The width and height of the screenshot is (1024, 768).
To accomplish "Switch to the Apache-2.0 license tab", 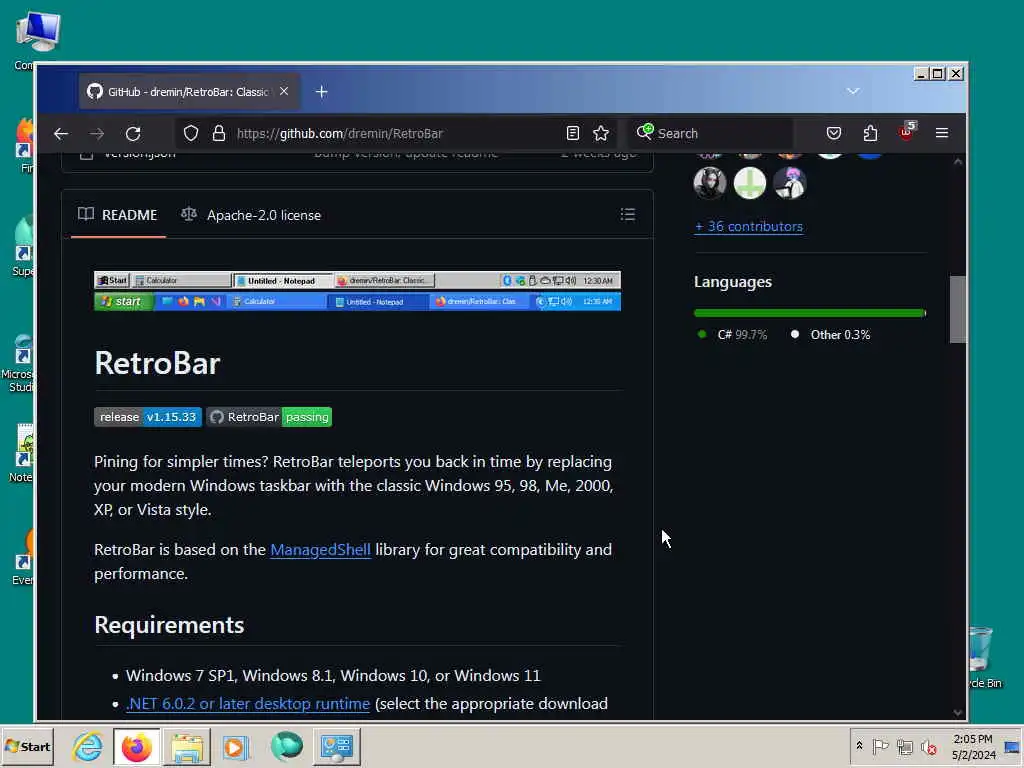I will point(251,215).
